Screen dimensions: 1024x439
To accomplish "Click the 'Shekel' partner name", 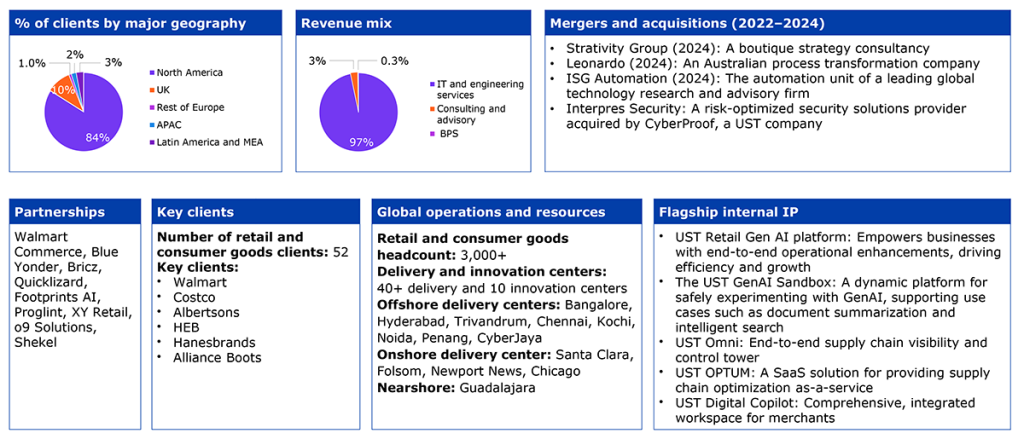I will coord(35,342).
